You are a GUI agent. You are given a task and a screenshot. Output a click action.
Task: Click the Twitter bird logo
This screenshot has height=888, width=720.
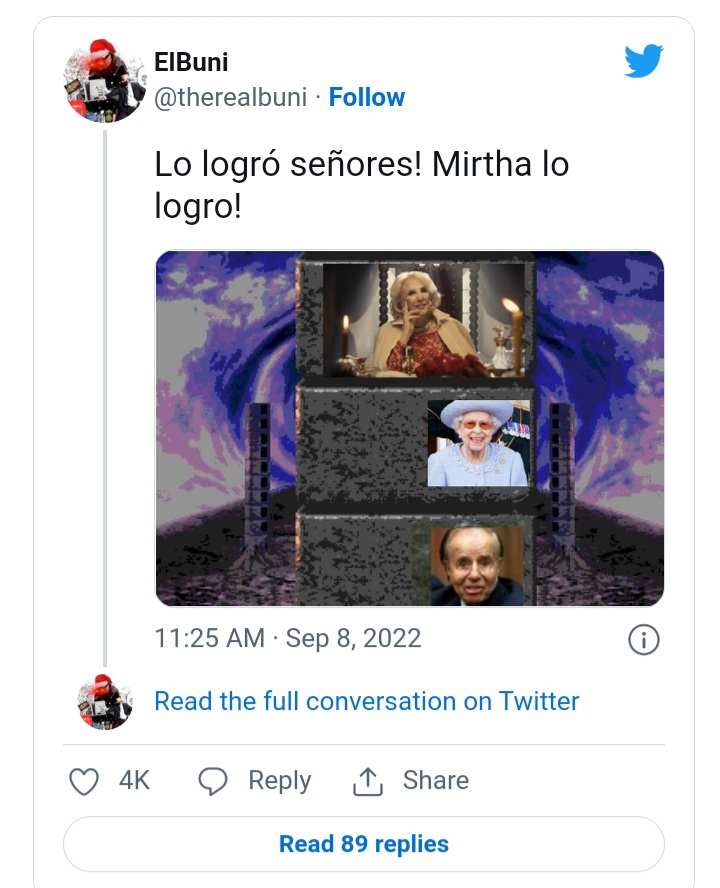coord(644,61)
